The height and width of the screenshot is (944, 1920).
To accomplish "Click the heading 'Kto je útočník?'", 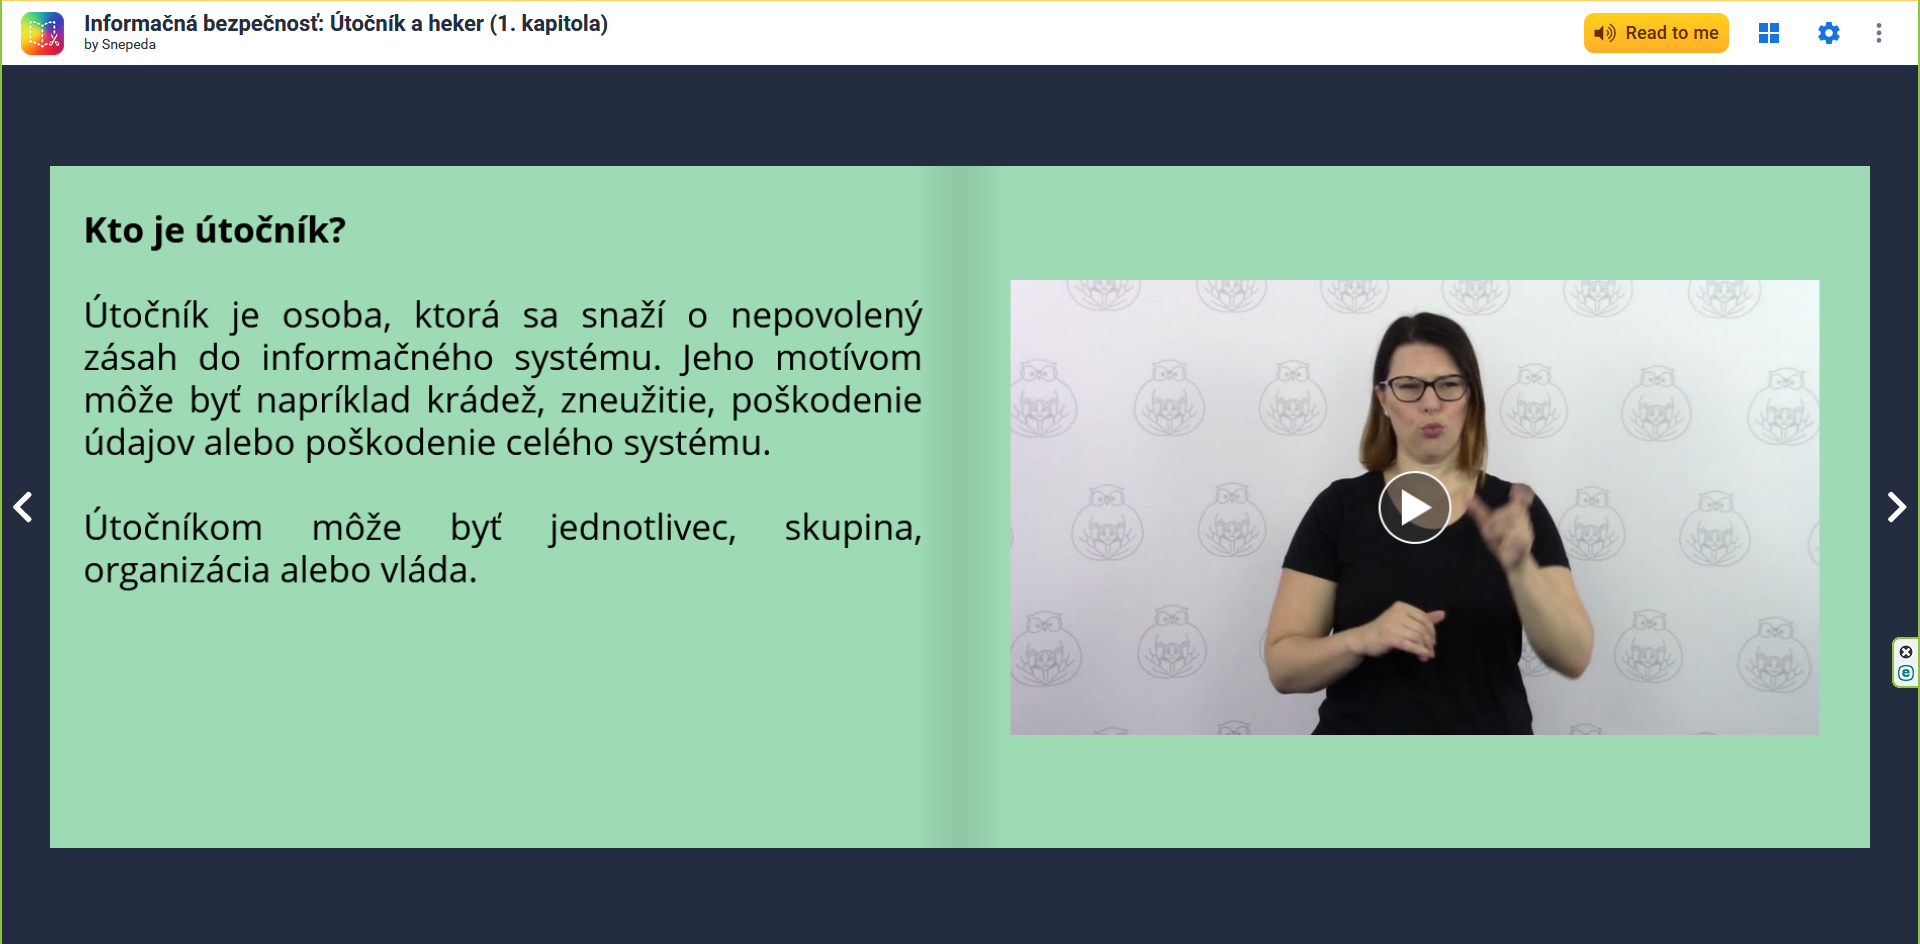I will (215, 231).
